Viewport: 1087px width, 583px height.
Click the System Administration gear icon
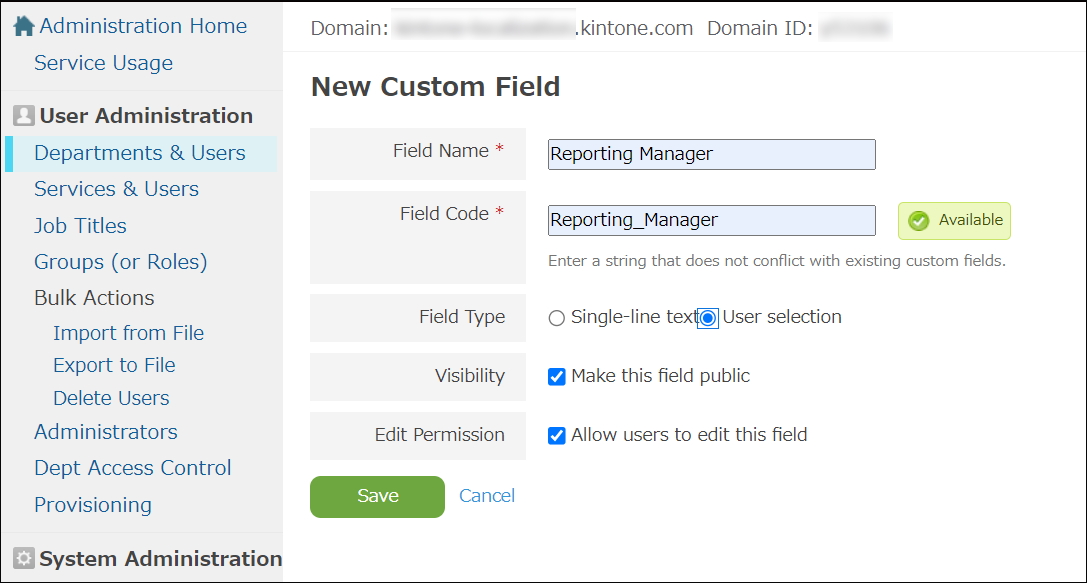24,558
